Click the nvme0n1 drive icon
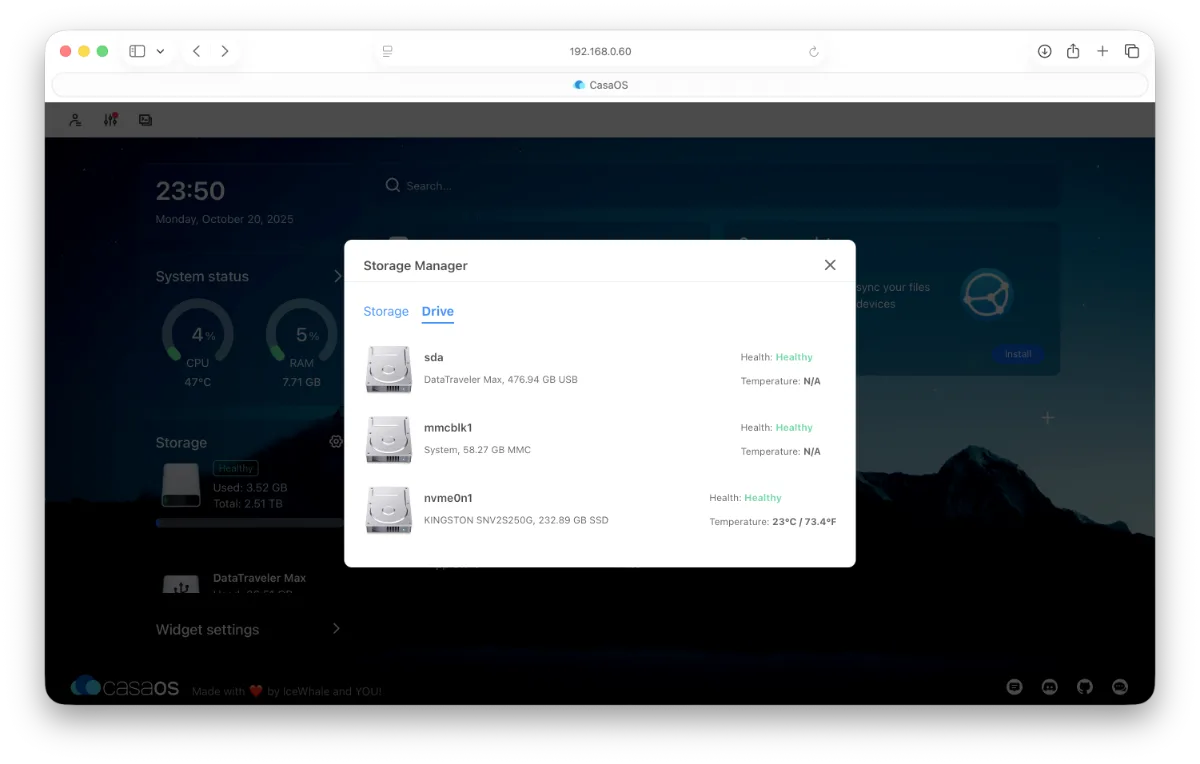This screenshot has width=1200, height=764. click(389, 509)
